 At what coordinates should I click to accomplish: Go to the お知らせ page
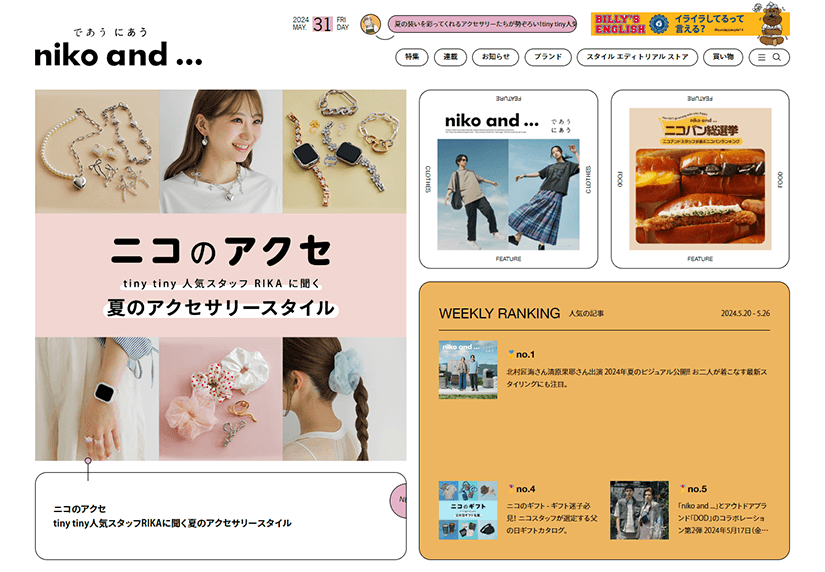pyautogui.click(x=493, y=58)
